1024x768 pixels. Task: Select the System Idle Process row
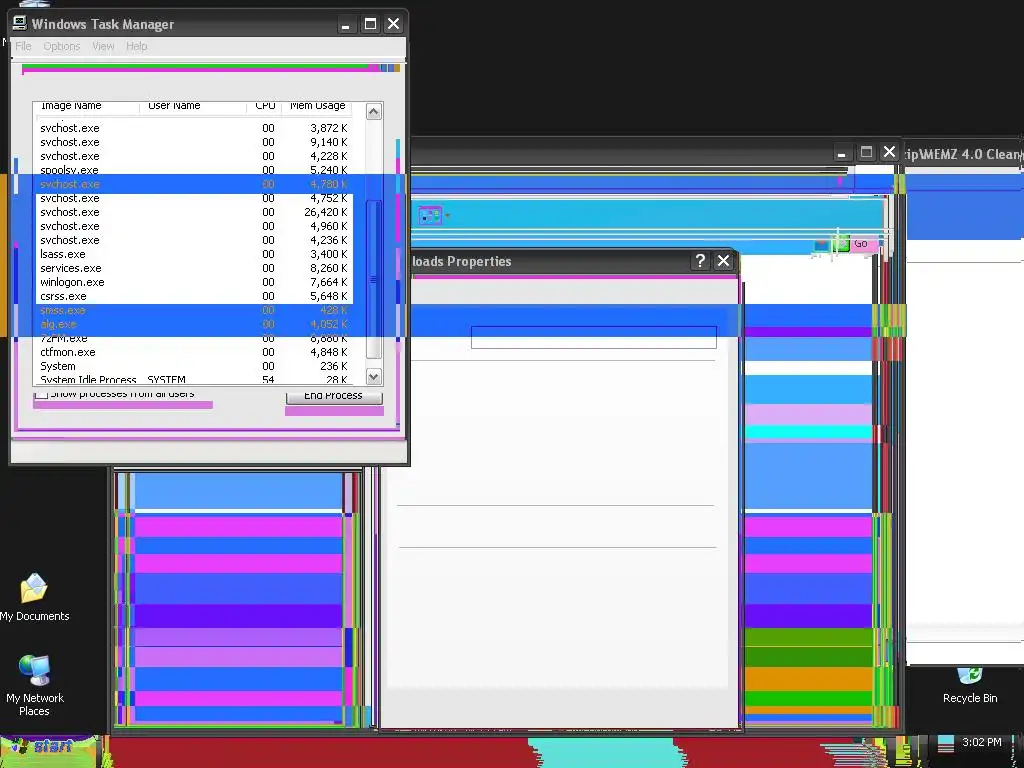(x=194, y=379)
